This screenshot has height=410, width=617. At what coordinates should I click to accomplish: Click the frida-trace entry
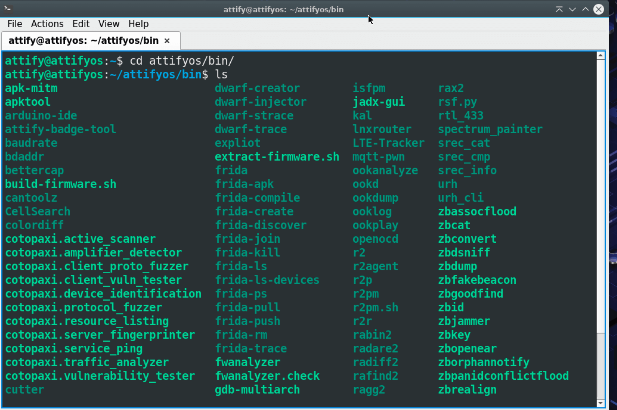point(251,349)
